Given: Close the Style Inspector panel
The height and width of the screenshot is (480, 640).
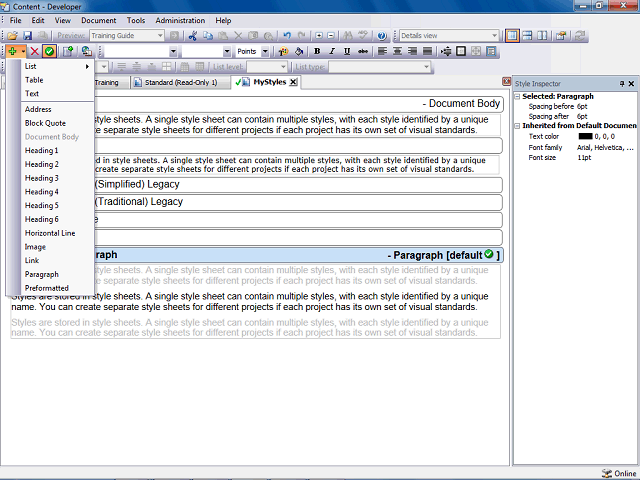Looking at the screenshot, I should pos(631,84).
